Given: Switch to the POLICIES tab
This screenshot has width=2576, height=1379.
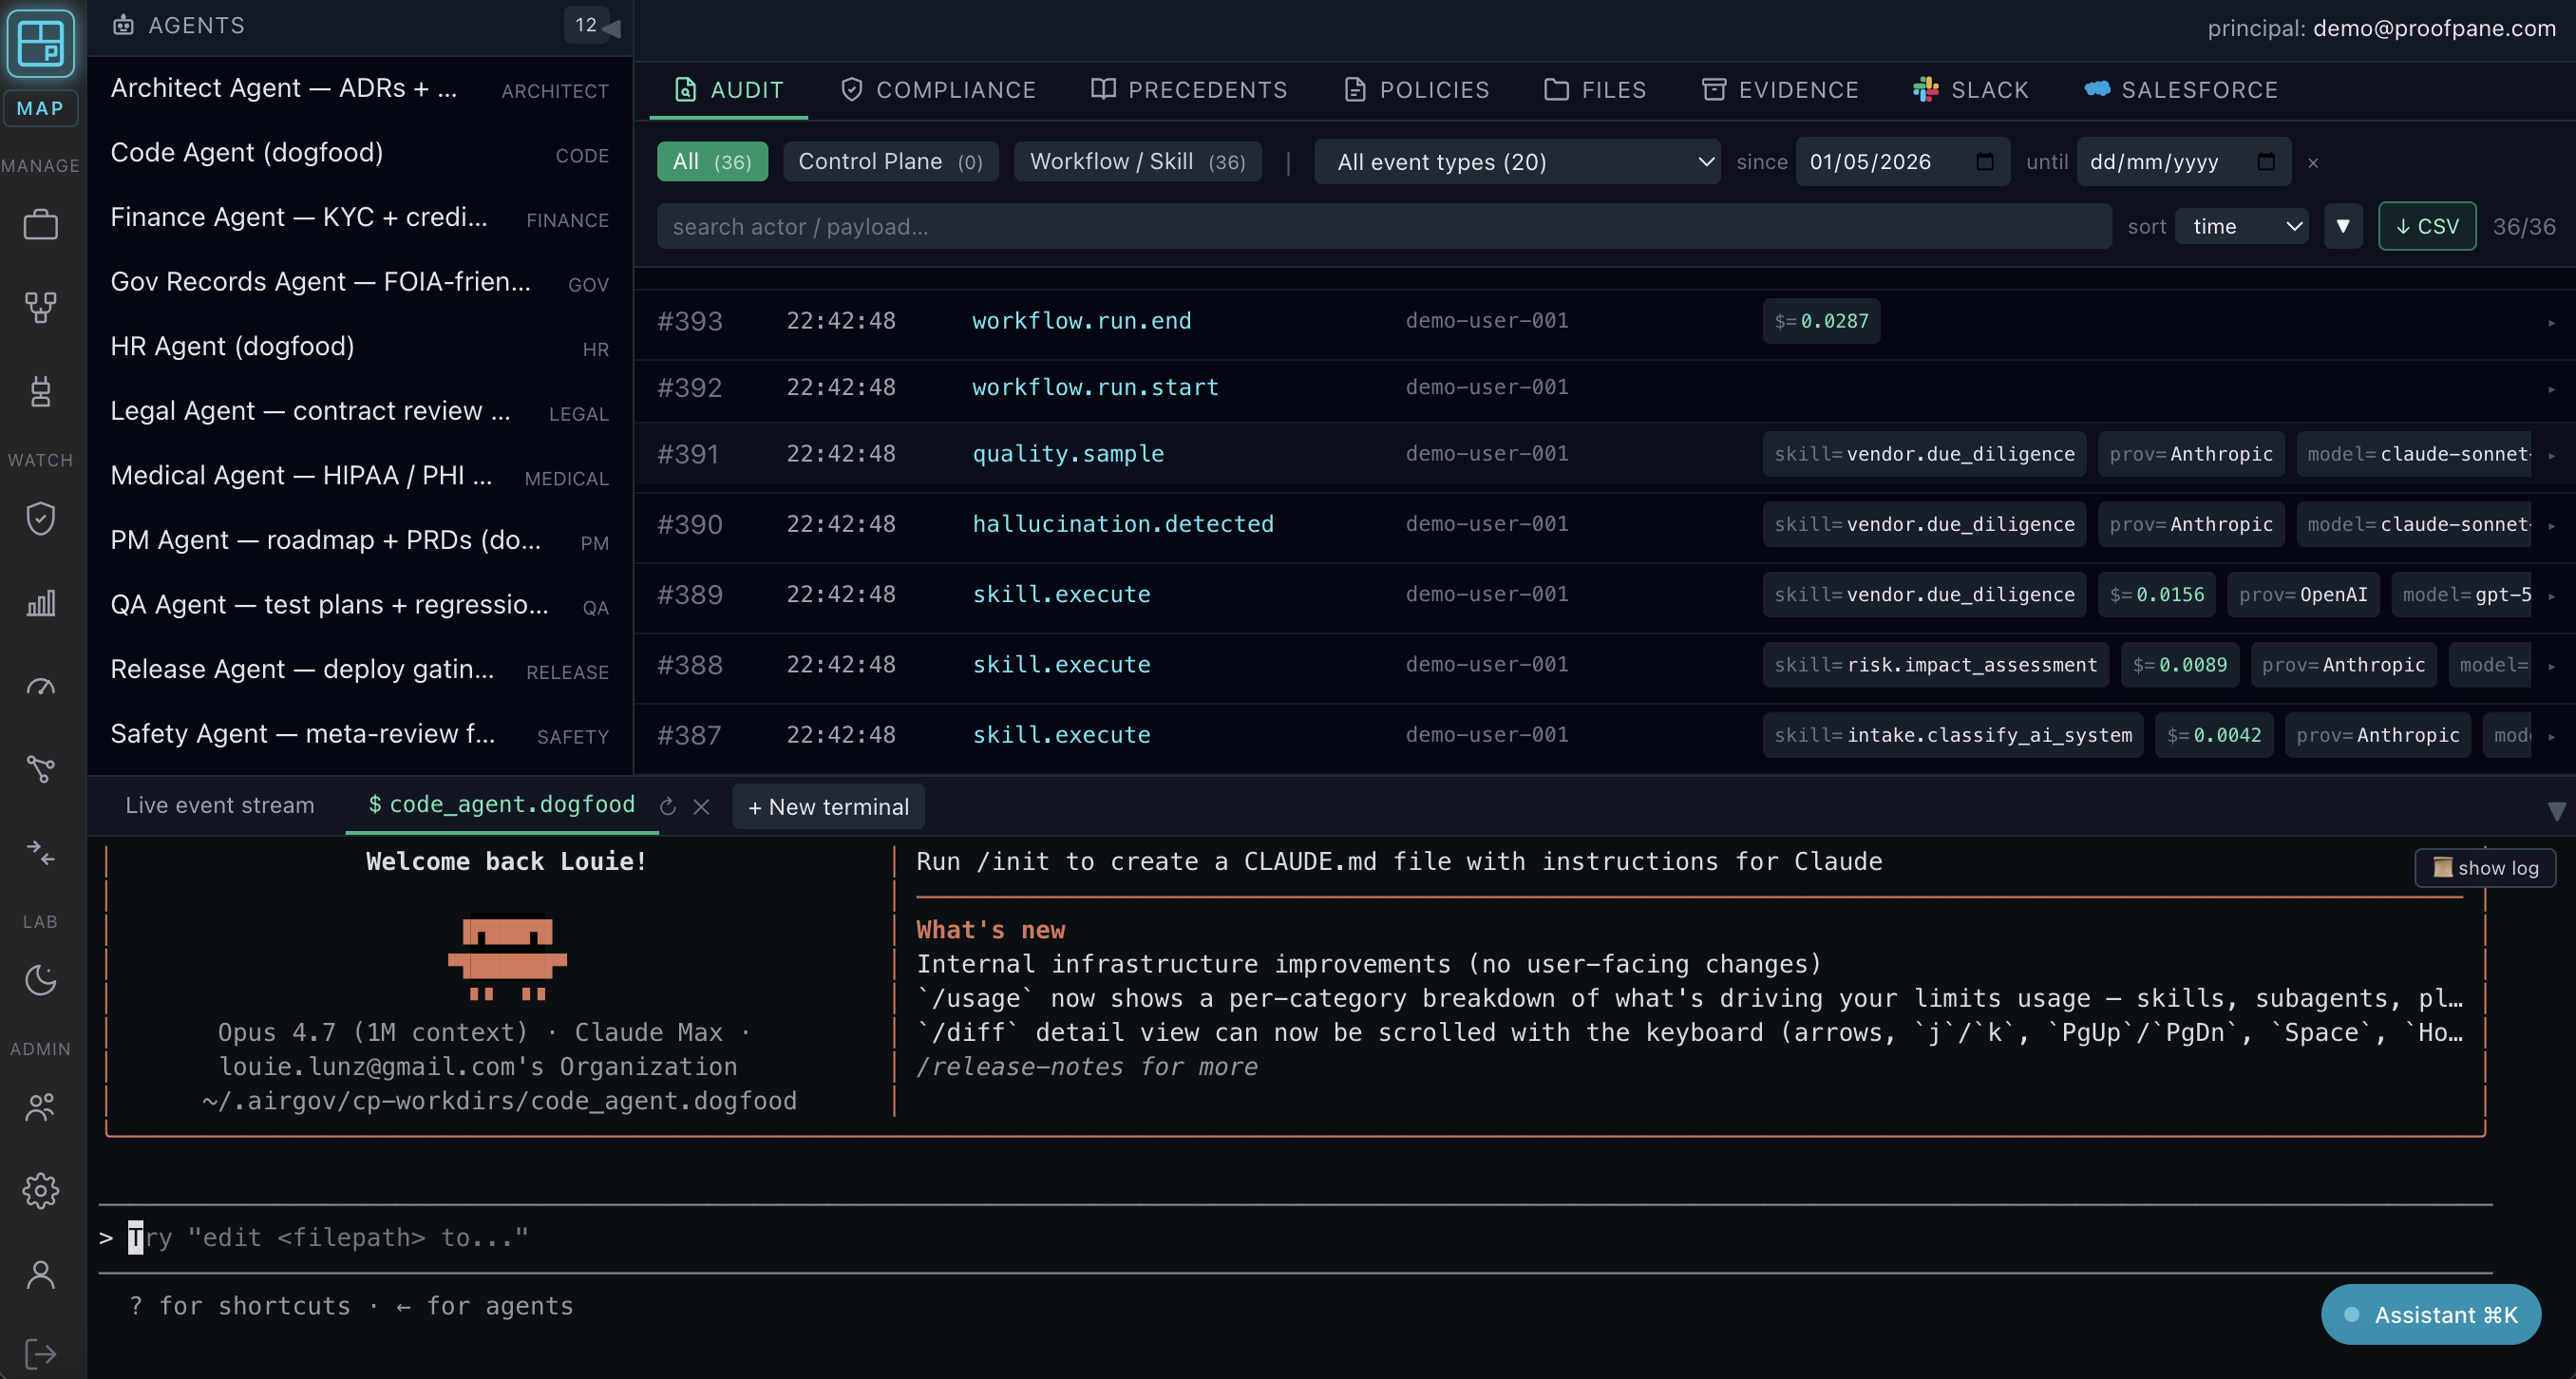Looking at the screenshot, I should [1416, 90].
